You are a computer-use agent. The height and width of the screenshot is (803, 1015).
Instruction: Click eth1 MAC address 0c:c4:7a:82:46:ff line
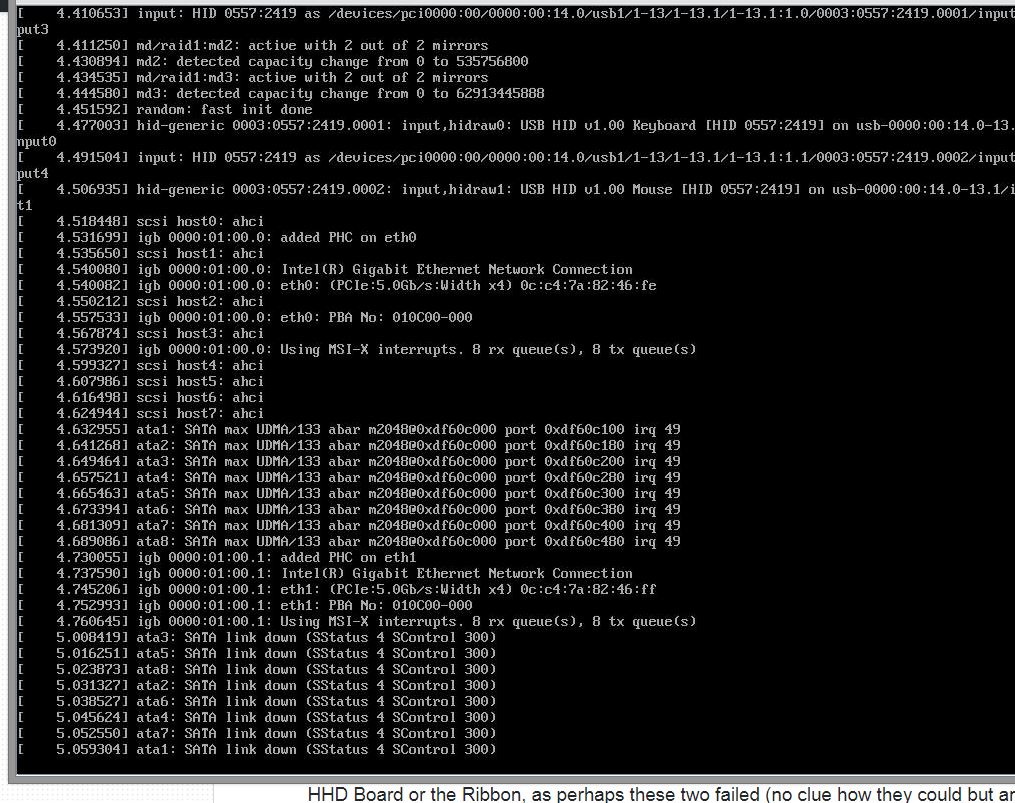point(337,589)
